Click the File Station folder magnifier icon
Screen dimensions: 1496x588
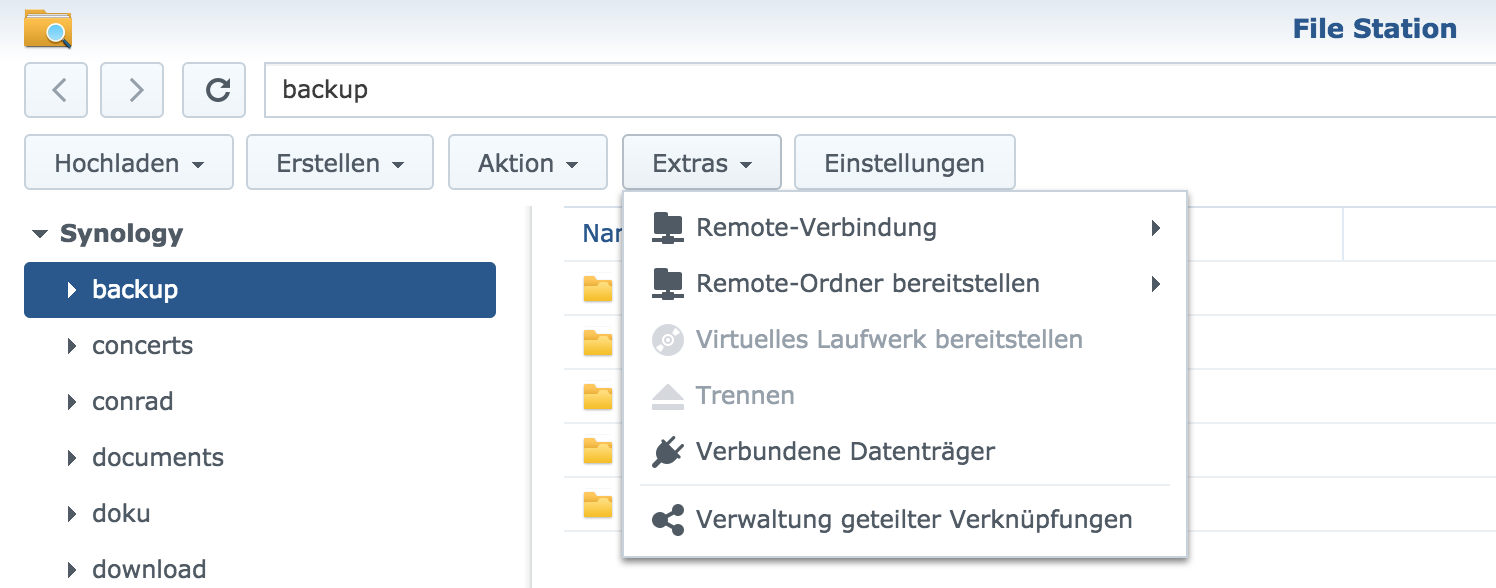48,29
